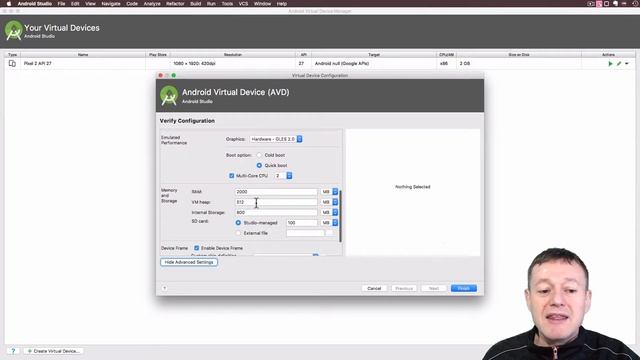Click the Internal Storage value field
Image resolution: width=640 pixels, height=360 pixels.
tap(276, 212)
